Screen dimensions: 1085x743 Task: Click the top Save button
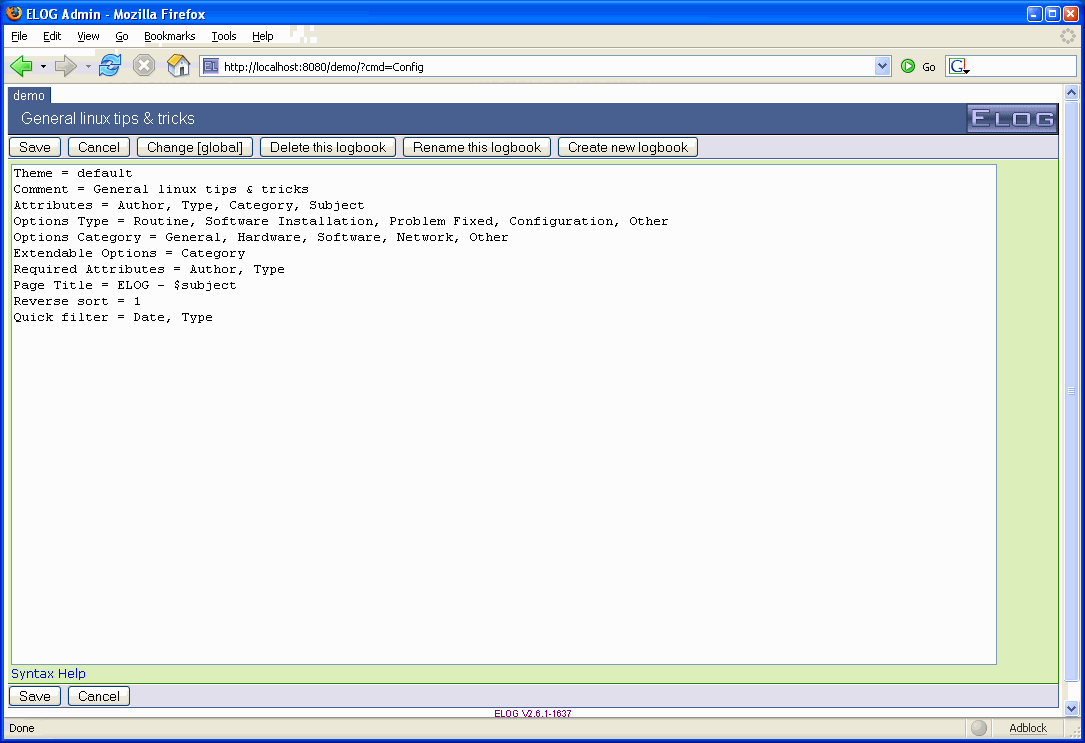click(35, 147)
